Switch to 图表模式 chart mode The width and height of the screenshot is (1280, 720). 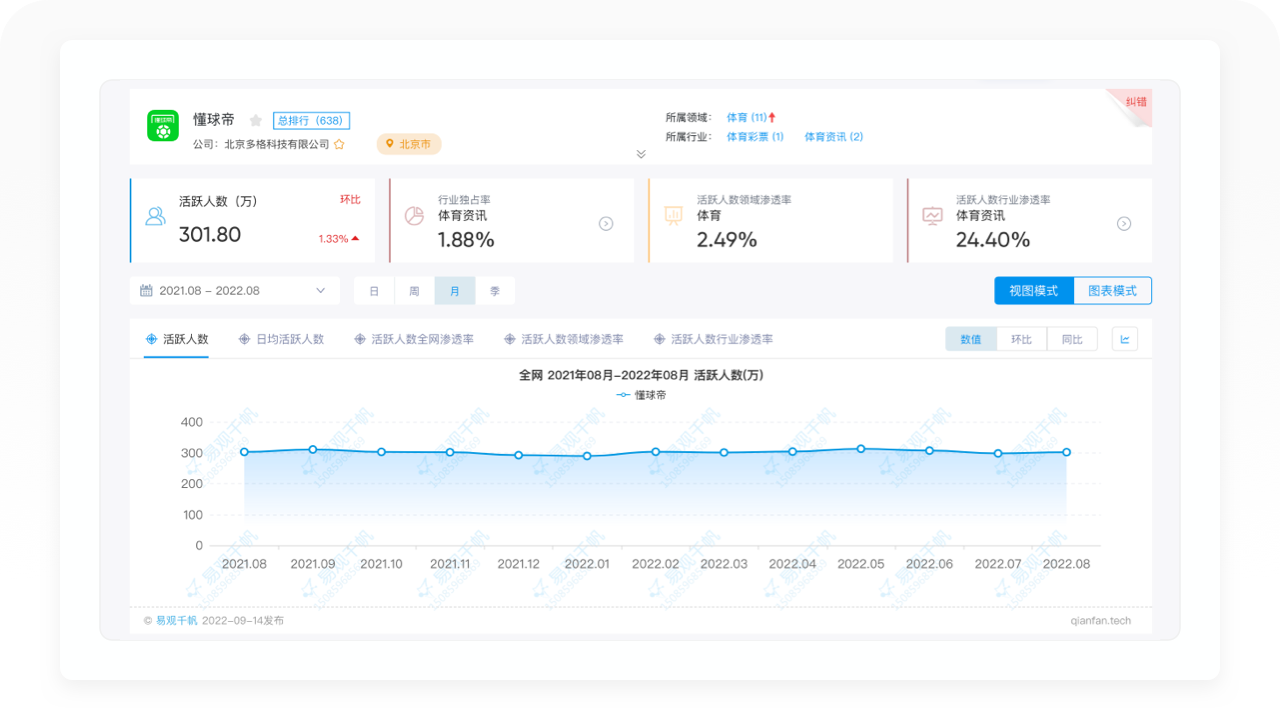click(x=1113, y=291)
